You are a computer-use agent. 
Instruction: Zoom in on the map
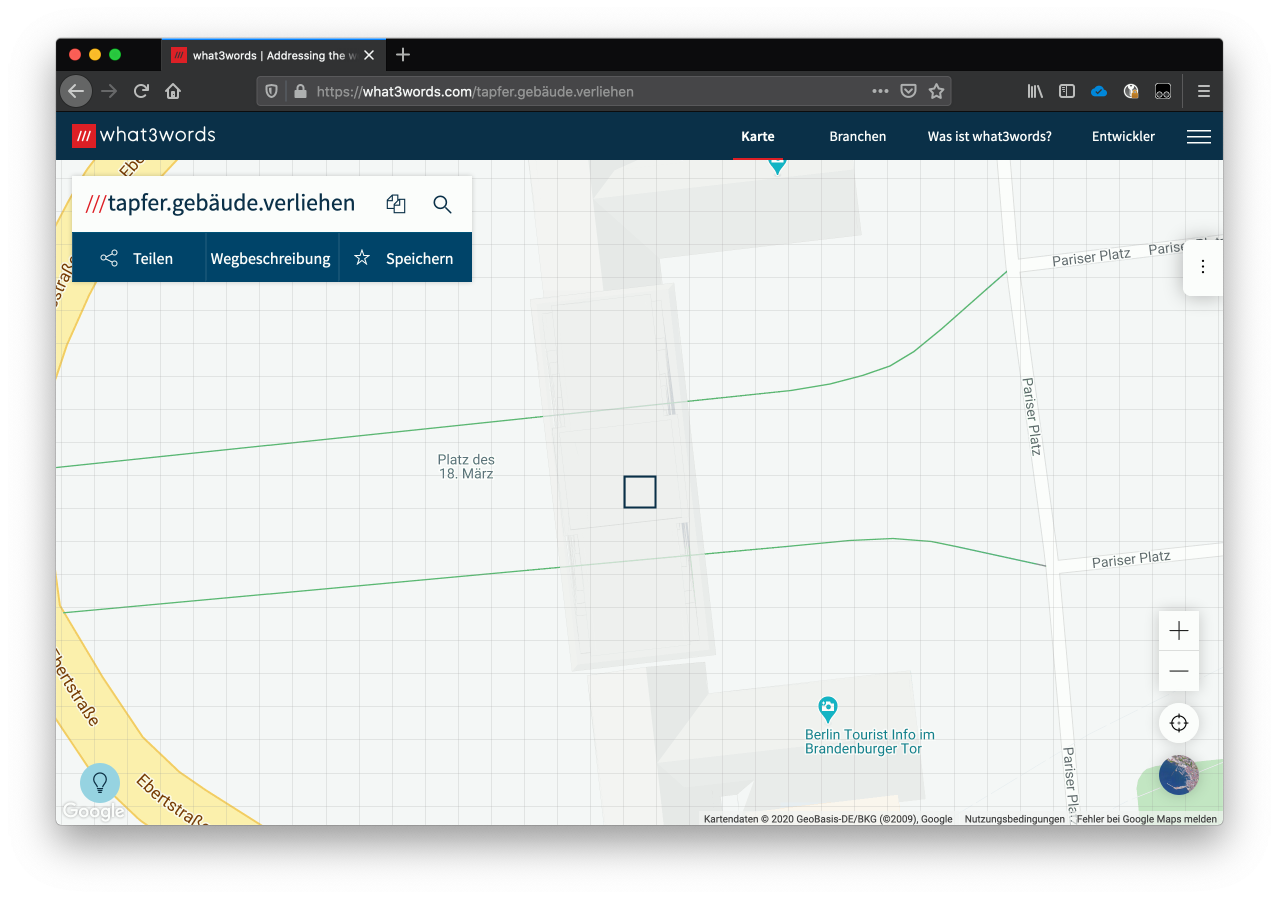click(1179, 631)
